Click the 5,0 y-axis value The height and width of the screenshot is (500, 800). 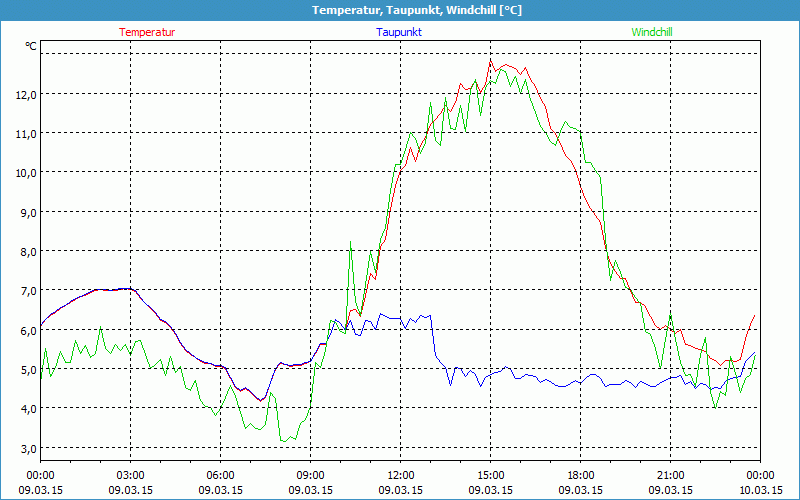[29, 369]
